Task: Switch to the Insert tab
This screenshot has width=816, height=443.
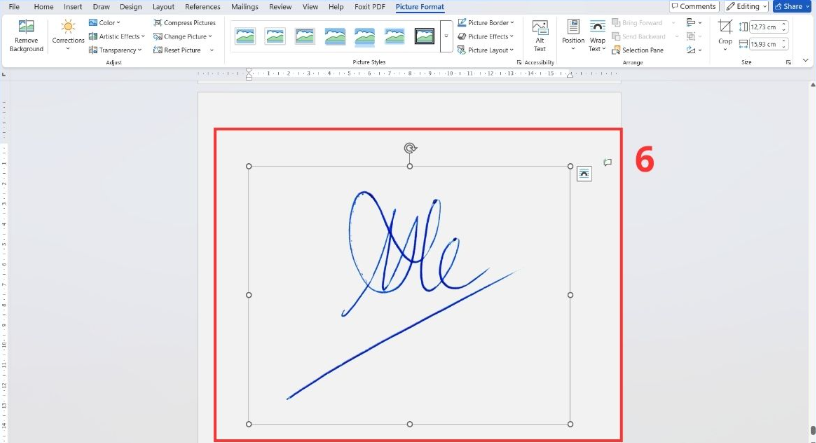Action: [73, 7]
